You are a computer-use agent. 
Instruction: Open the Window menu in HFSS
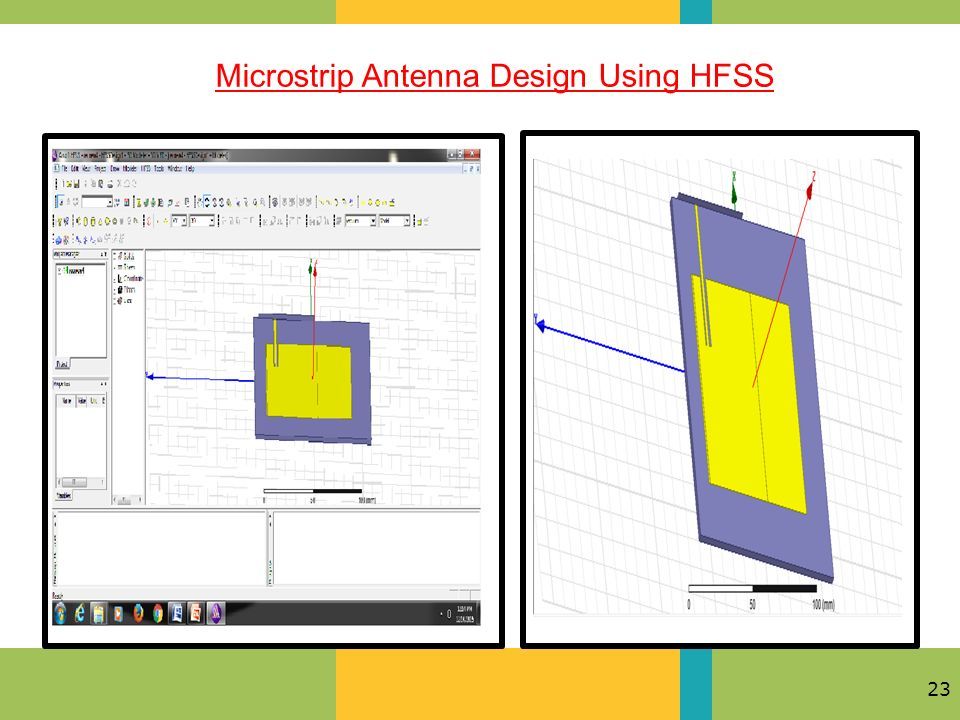coord(174,169)
